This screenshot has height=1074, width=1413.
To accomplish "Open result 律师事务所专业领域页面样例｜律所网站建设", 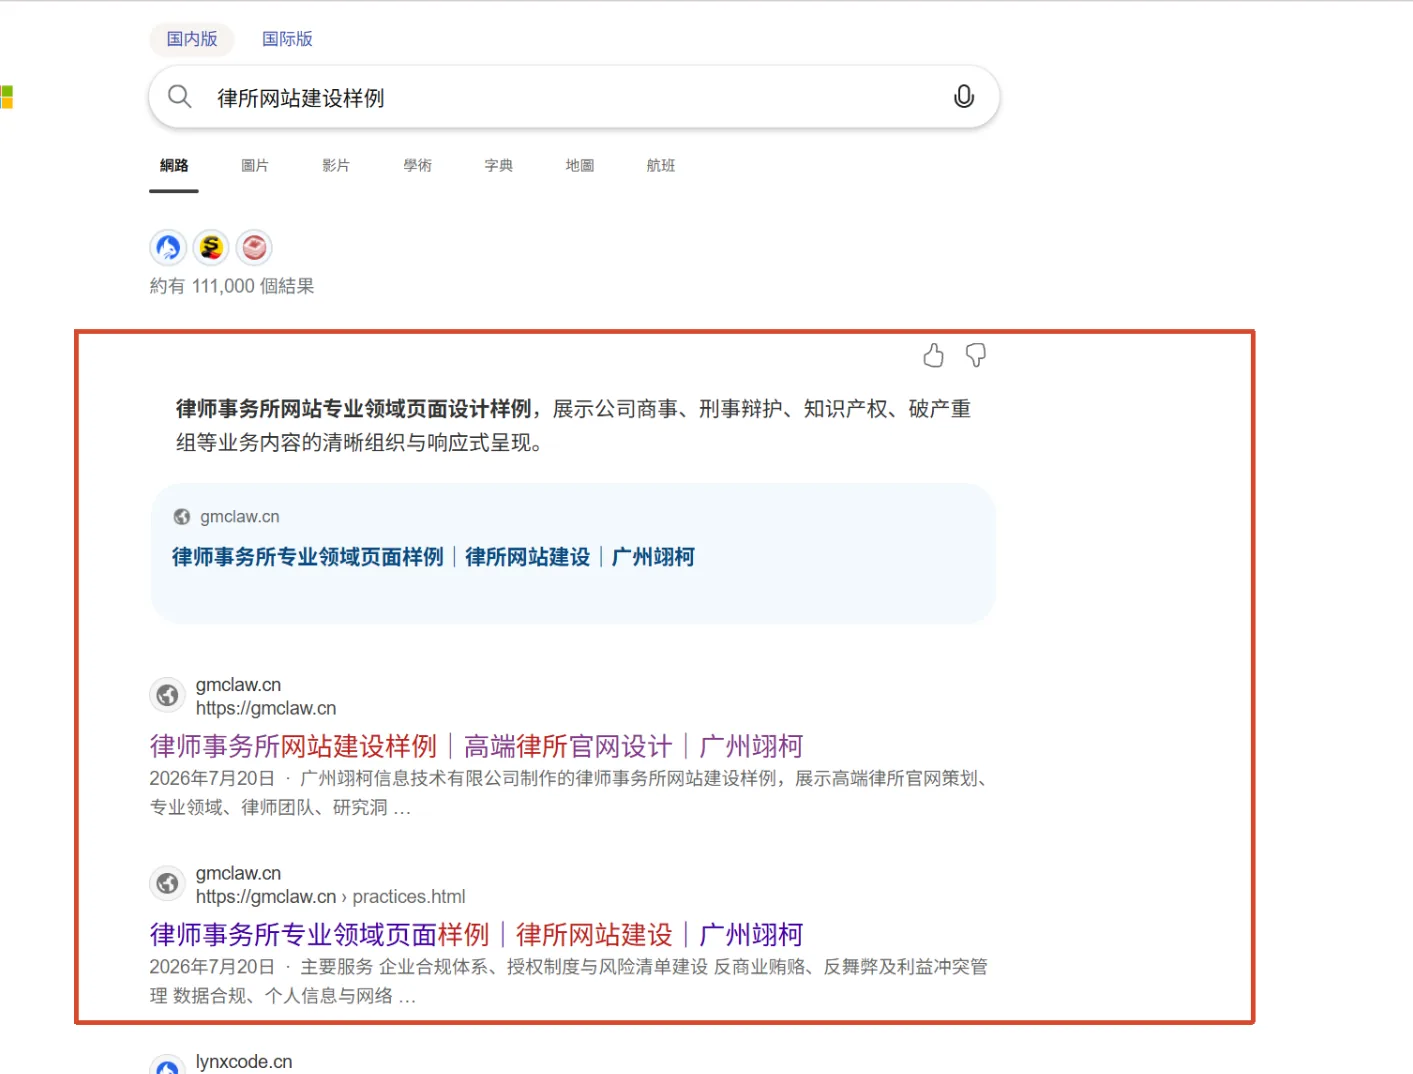I will tap(476, 934).
